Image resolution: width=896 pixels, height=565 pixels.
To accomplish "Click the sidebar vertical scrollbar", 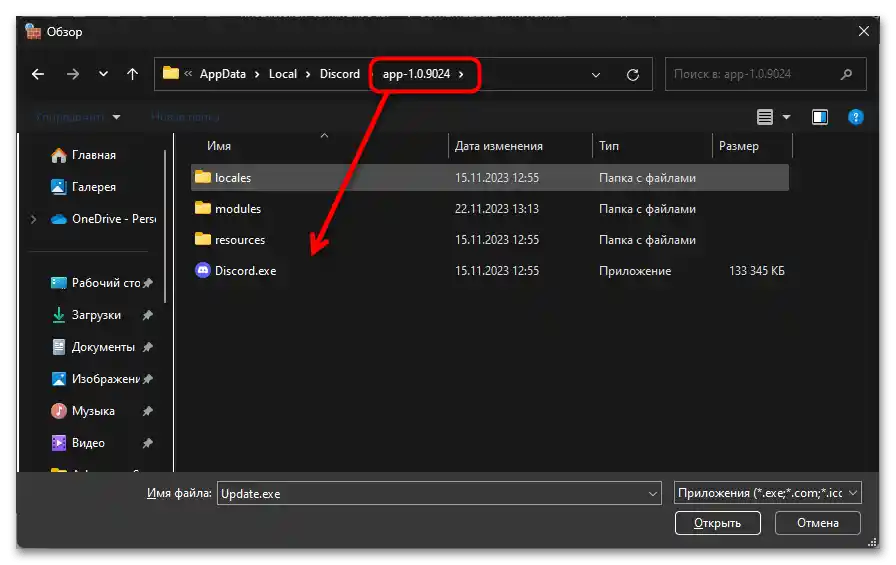I will tap(165, 227).
